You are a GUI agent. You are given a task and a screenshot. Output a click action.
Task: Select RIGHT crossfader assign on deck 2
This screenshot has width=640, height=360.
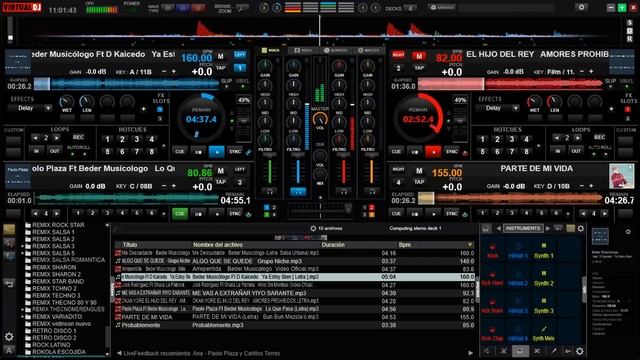point(398,55)
